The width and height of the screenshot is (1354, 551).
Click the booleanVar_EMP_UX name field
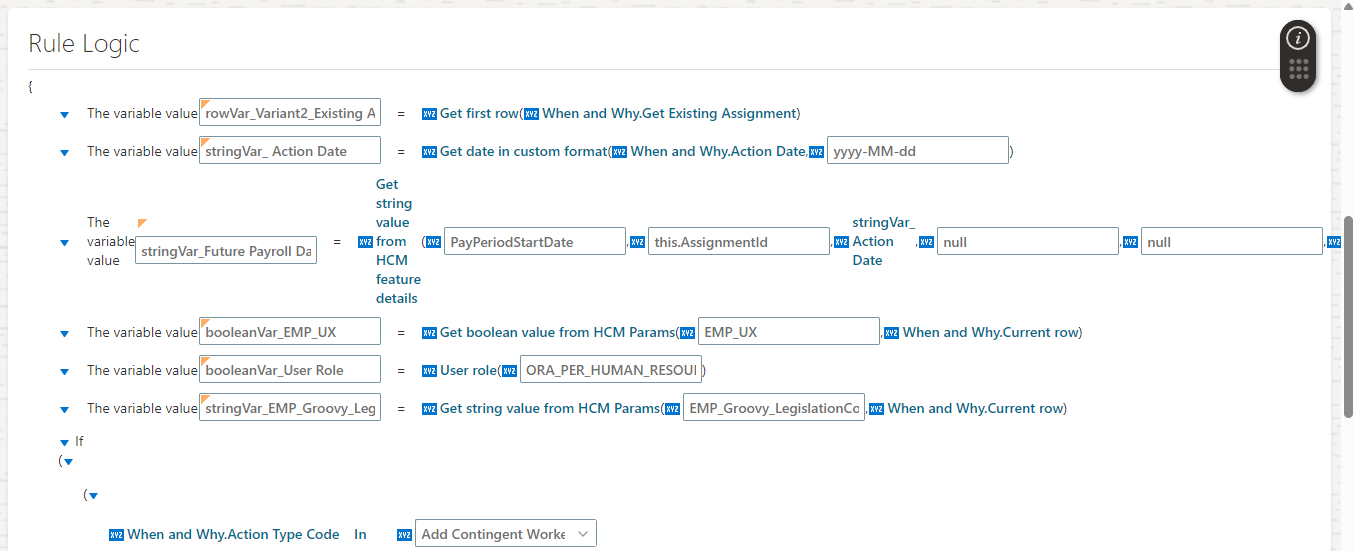coord(290,332)
